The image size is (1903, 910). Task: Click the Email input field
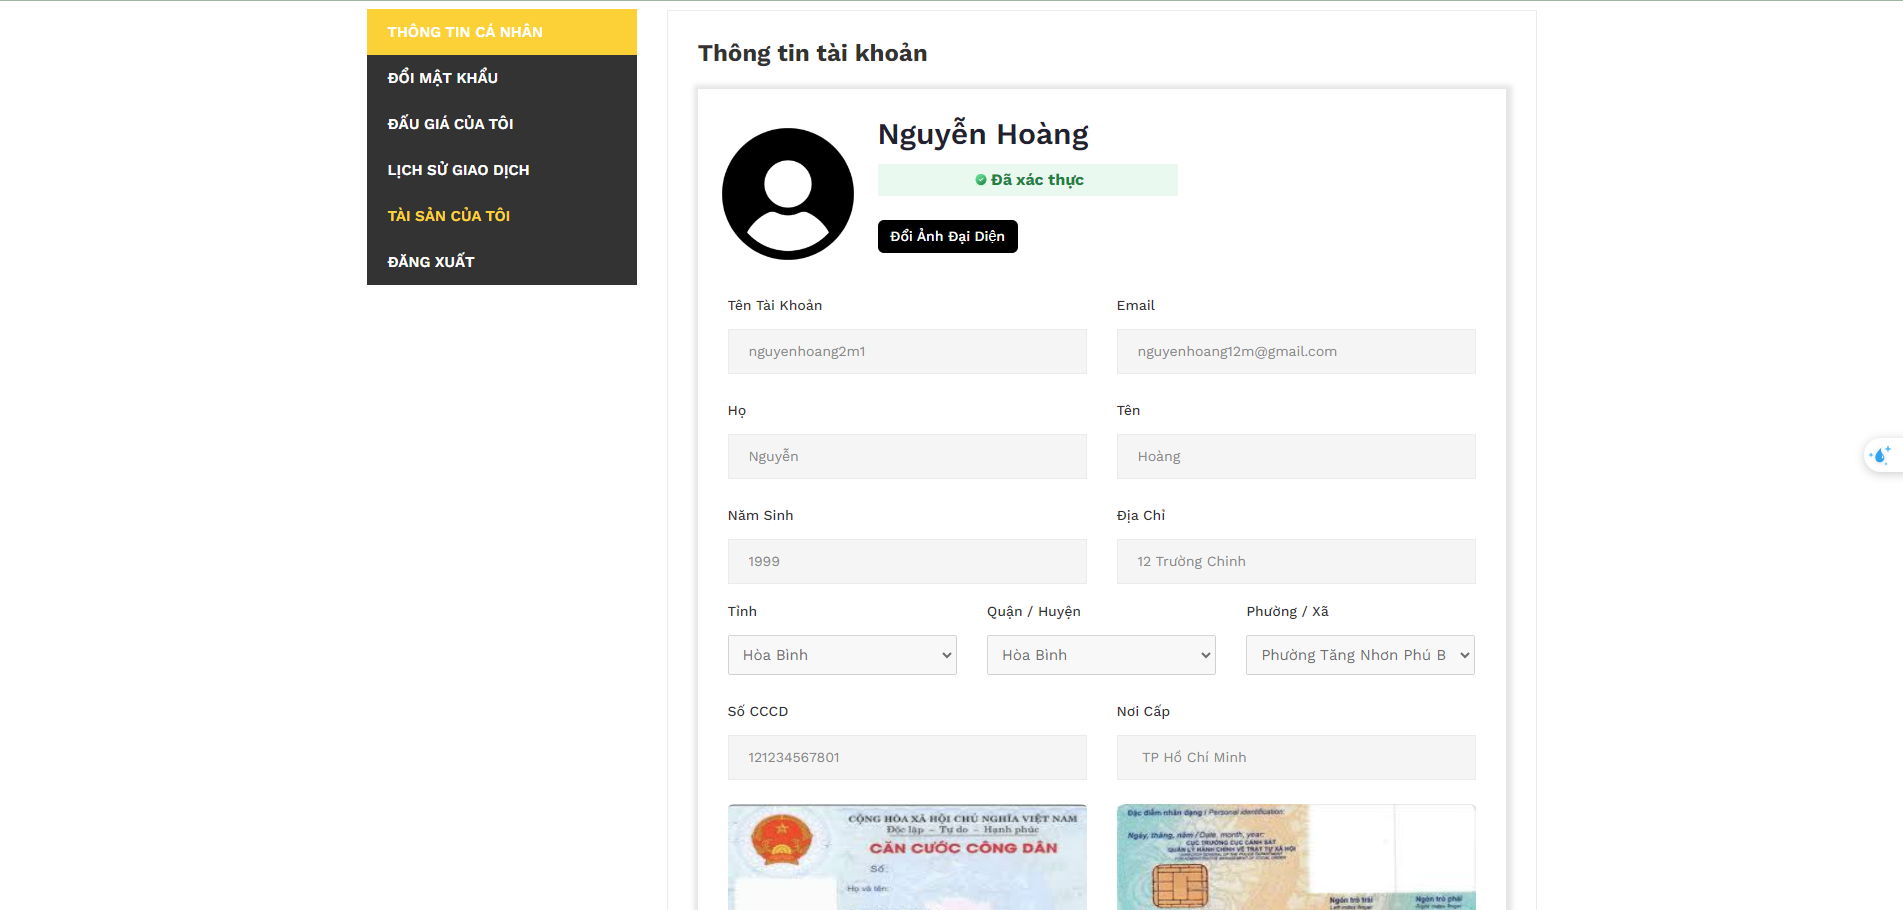[x=1296, y=352]
